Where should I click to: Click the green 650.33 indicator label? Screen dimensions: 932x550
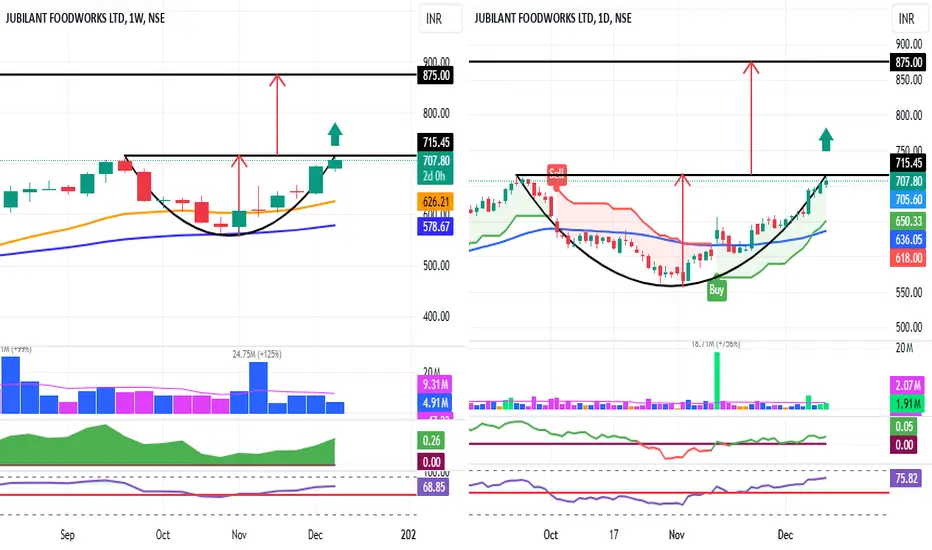[x=908, y=221]
